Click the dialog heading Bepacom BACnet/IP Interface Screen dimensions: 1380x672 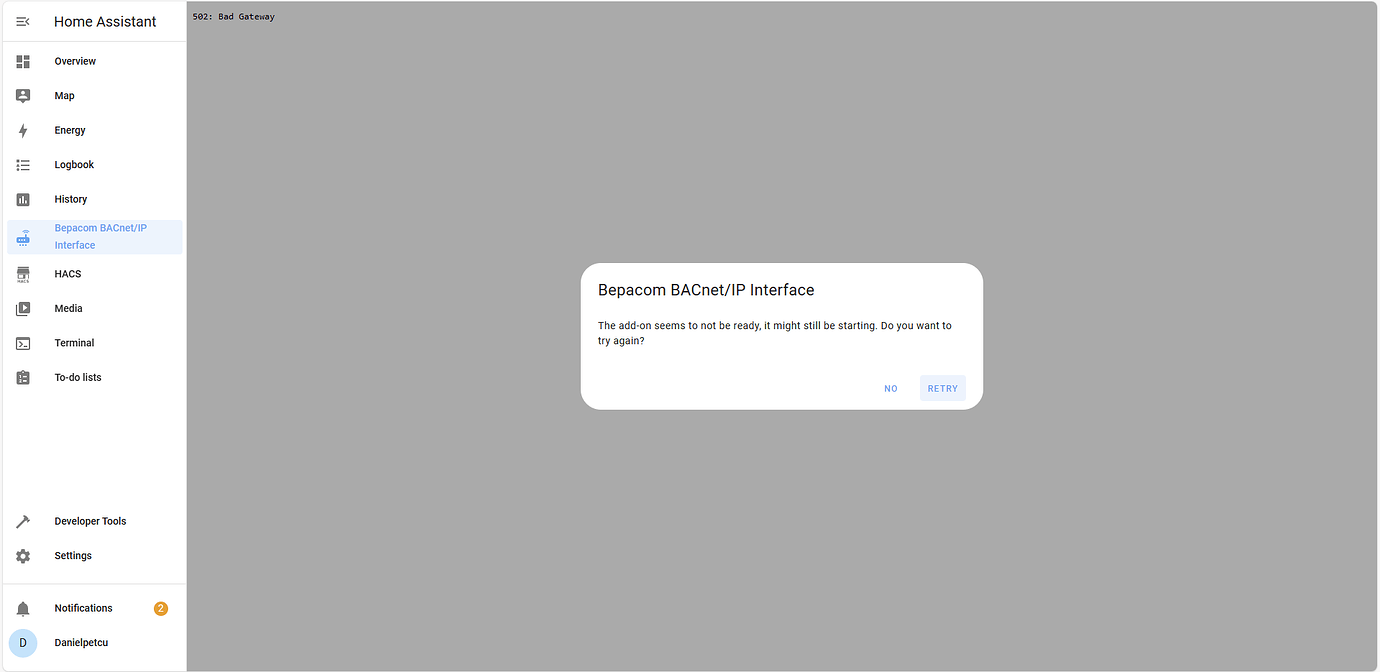pos(706,290)
